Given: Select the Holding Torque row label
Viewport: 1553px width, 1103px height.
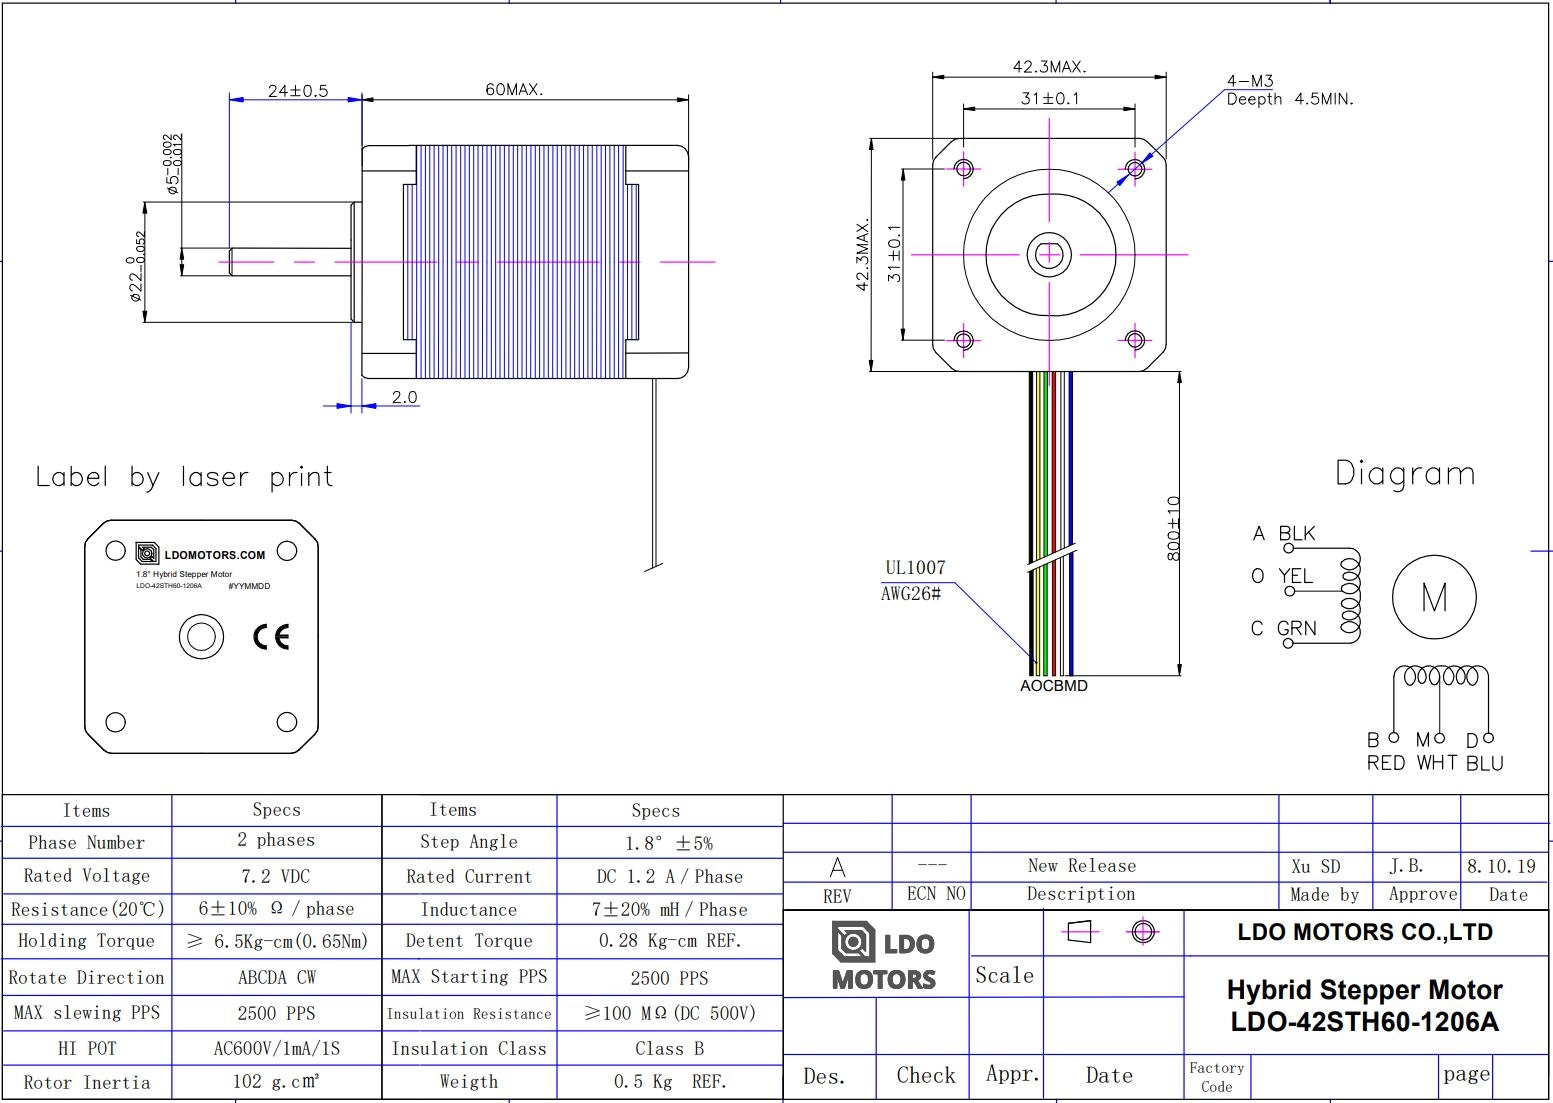Looking at the screenshot, I should tap(86, 941).
